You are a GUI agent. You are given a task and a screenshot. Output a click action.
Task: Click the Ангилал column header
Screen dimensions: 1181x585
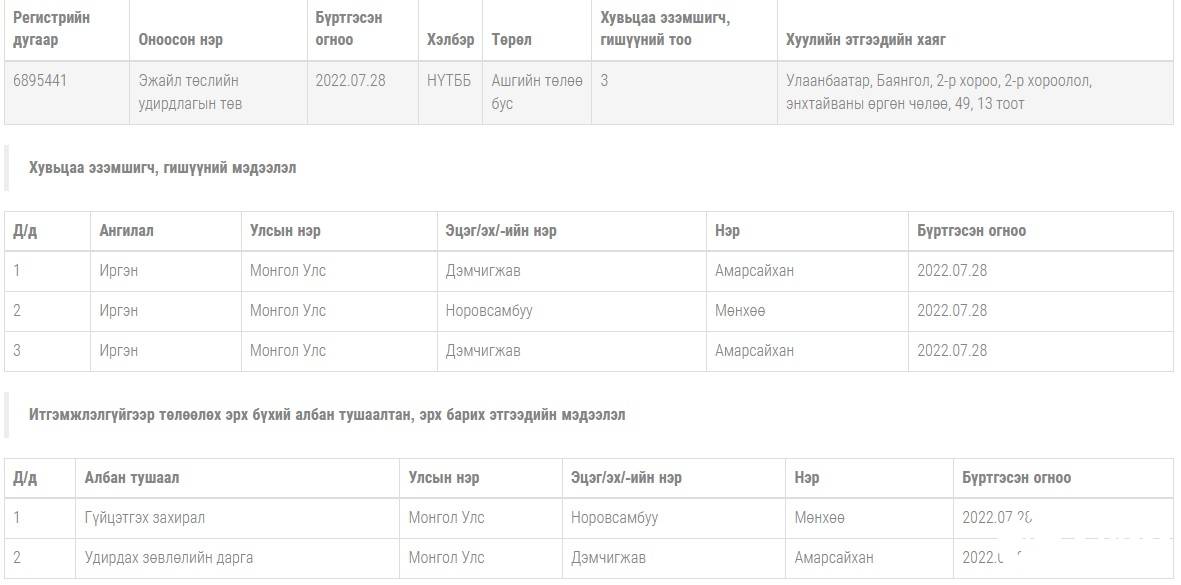click(127, 230)
